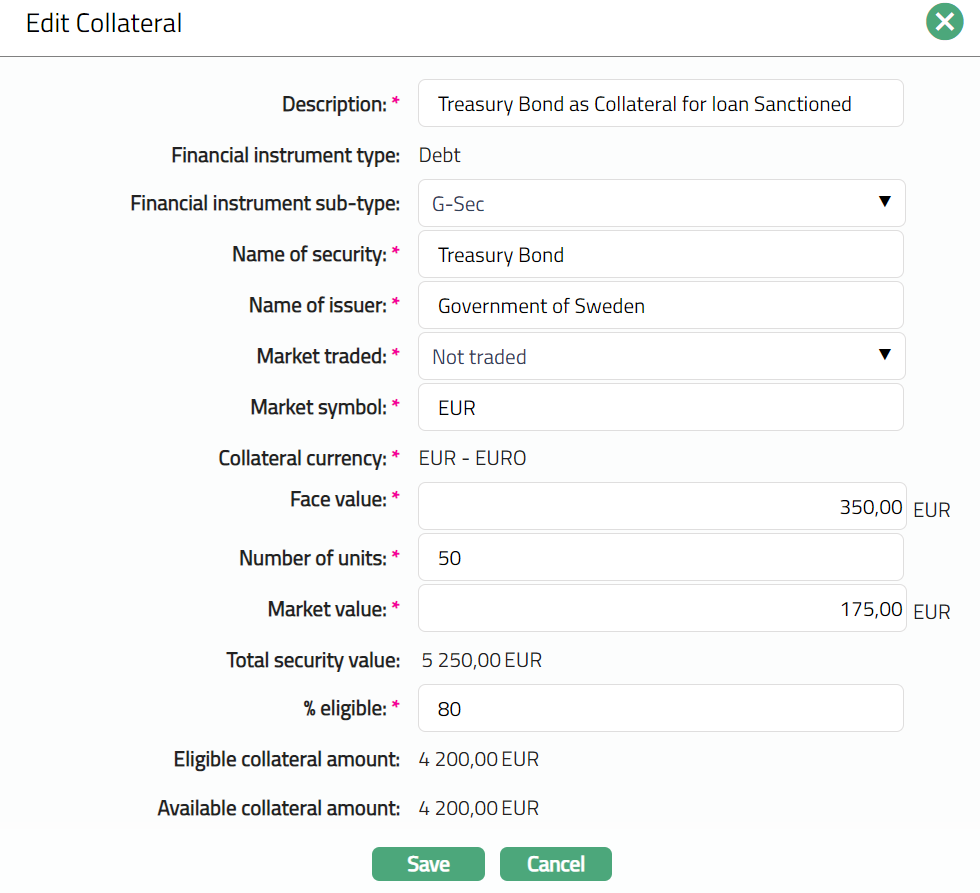
Task: Click the Edit Collateral dialog title
Action: 104,23
